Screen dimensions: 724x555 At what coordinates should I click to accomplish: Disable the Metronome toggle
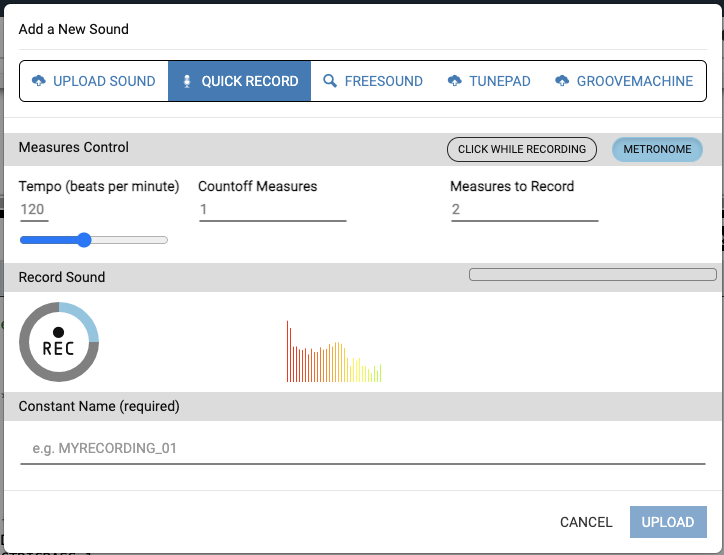tap(657, 149)
